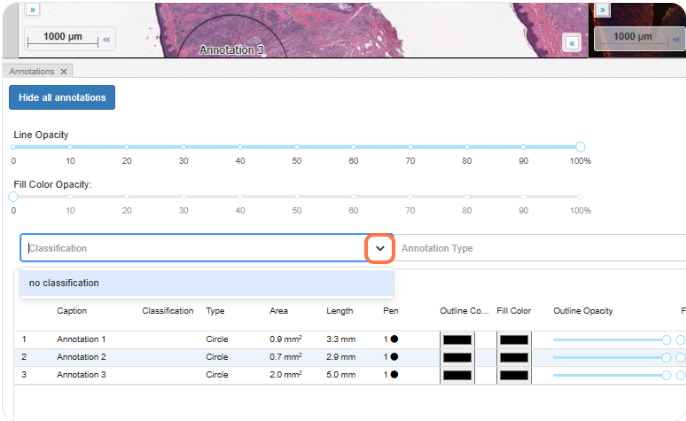Click the pen dot for Annotation 2
This screenshot has width=686, height=421.
[x=393, y=357]
